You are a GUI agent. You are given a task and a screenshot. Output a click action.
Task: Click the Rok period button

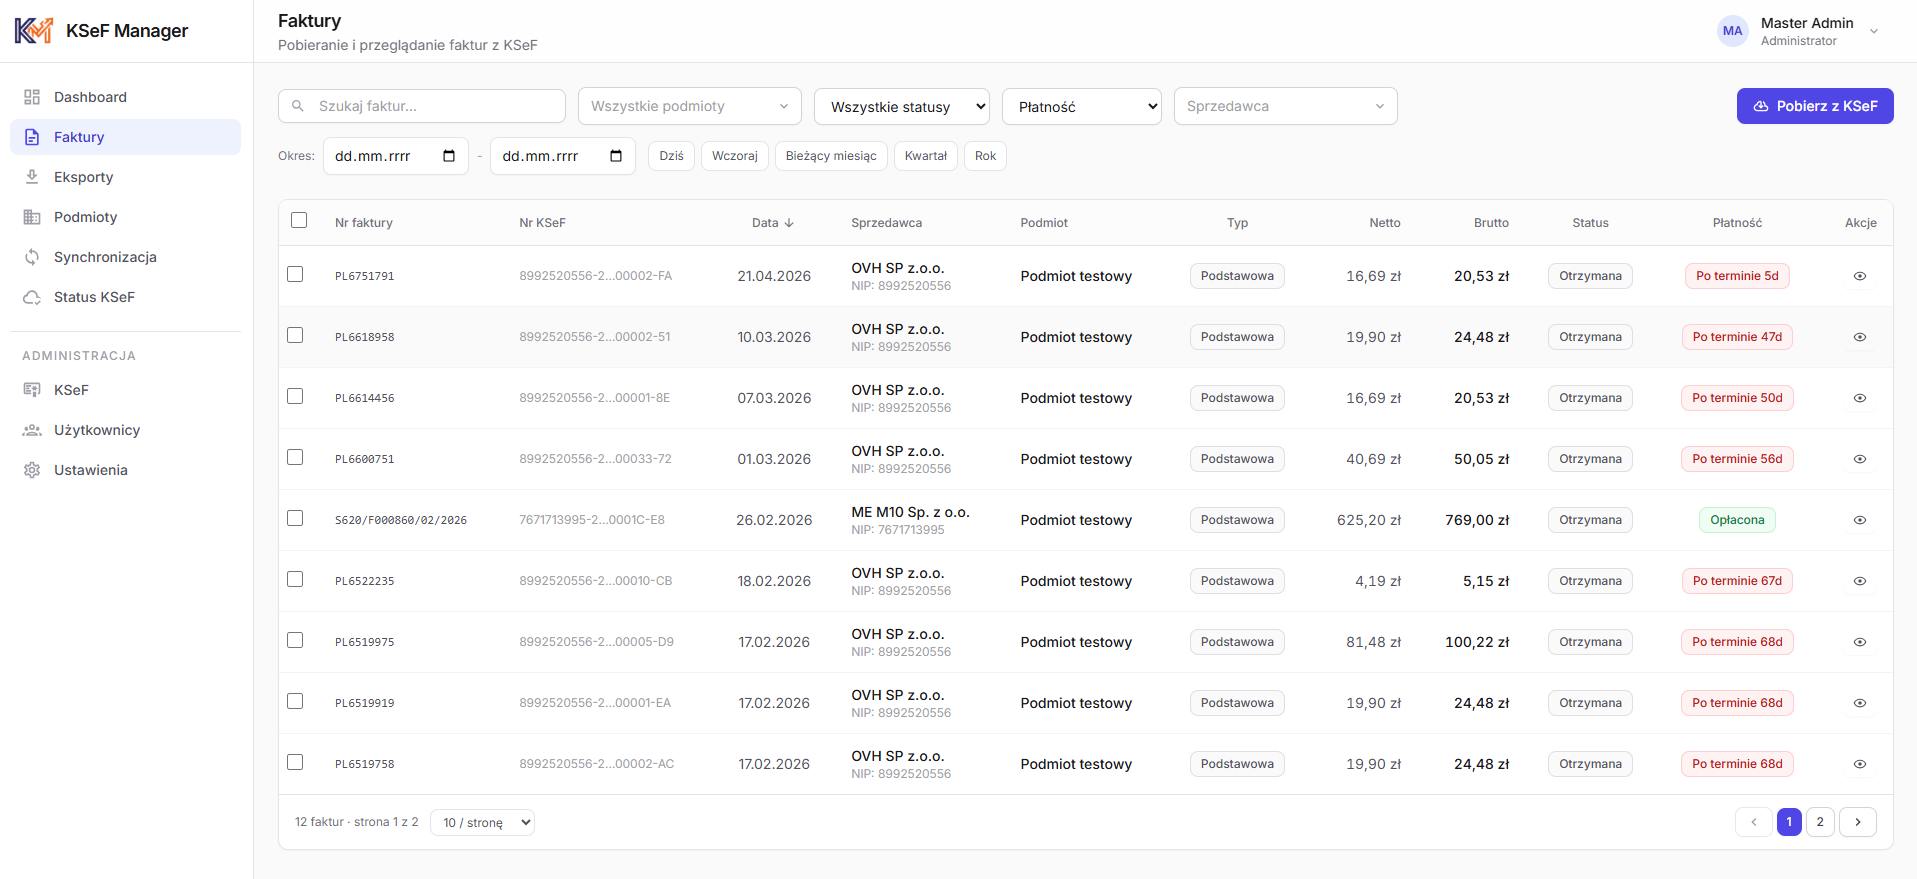click(985, 156)
